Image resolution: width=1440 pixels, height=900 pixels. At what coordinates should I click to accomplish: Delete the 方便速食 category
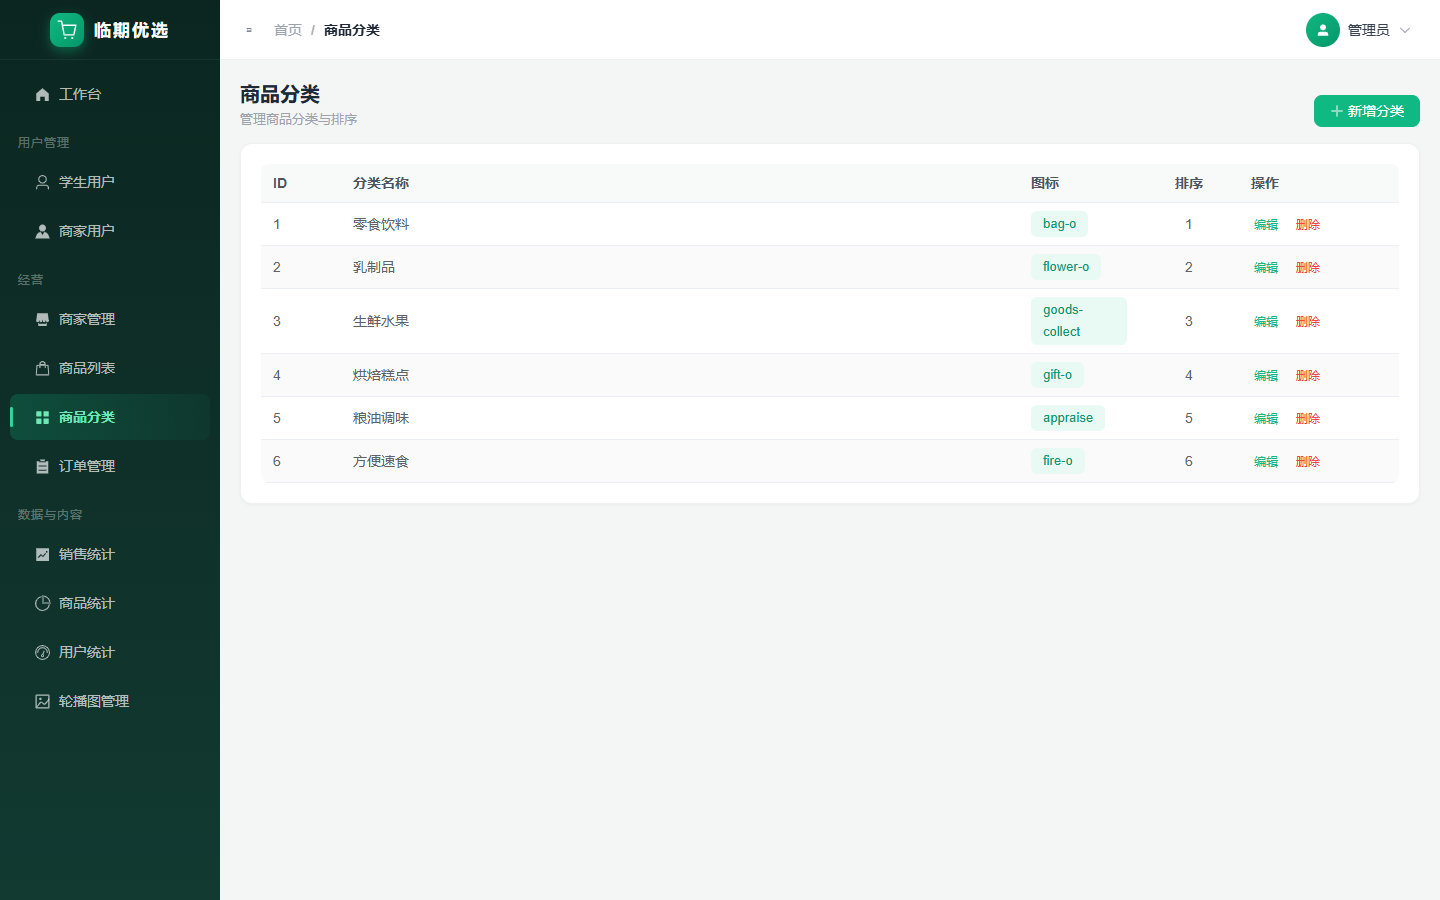tap(1308, 461)
